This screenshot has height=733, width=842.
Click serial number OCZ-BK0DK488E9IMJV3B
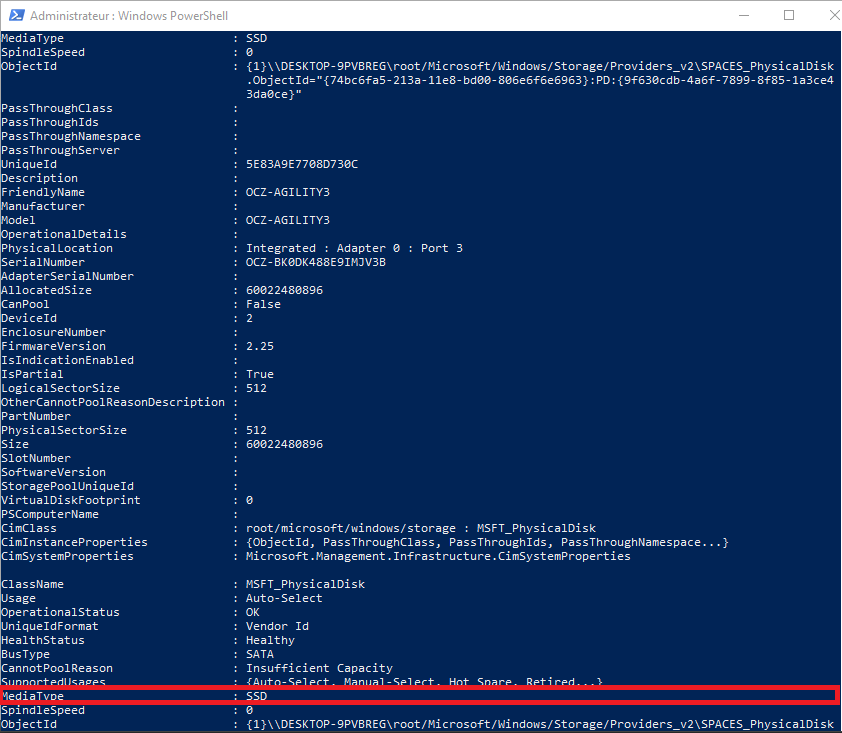pos(316,262)
